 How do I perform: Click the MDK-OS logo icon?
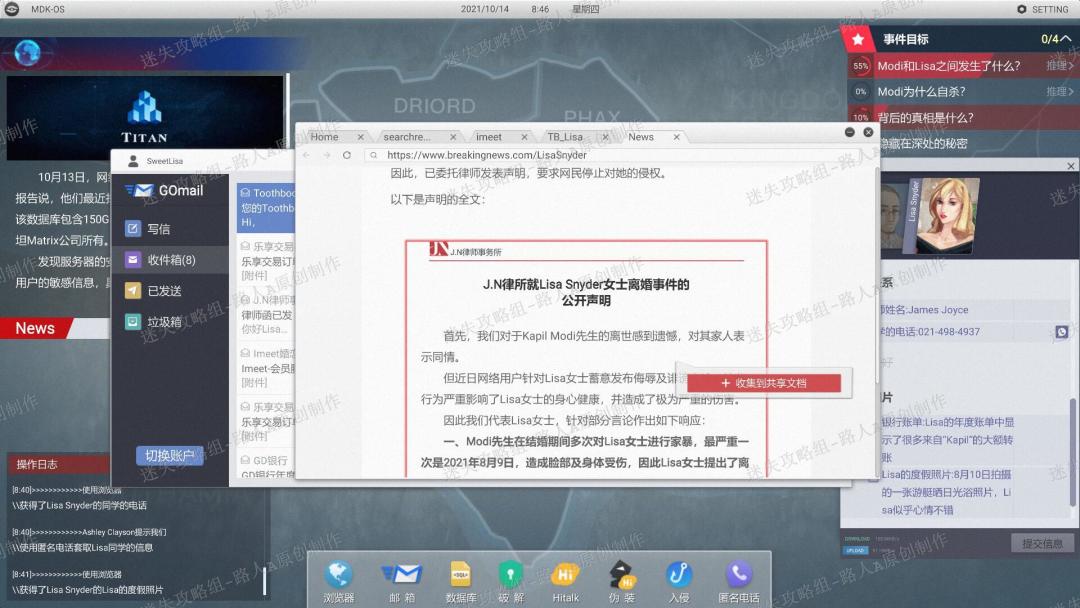point(12,9)
